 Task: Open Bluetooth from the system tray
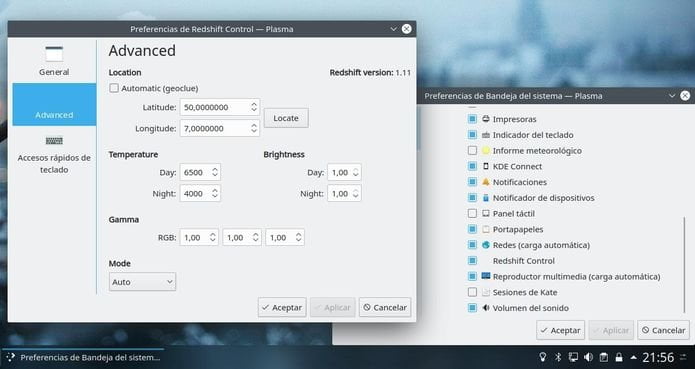tap(558, 357)
